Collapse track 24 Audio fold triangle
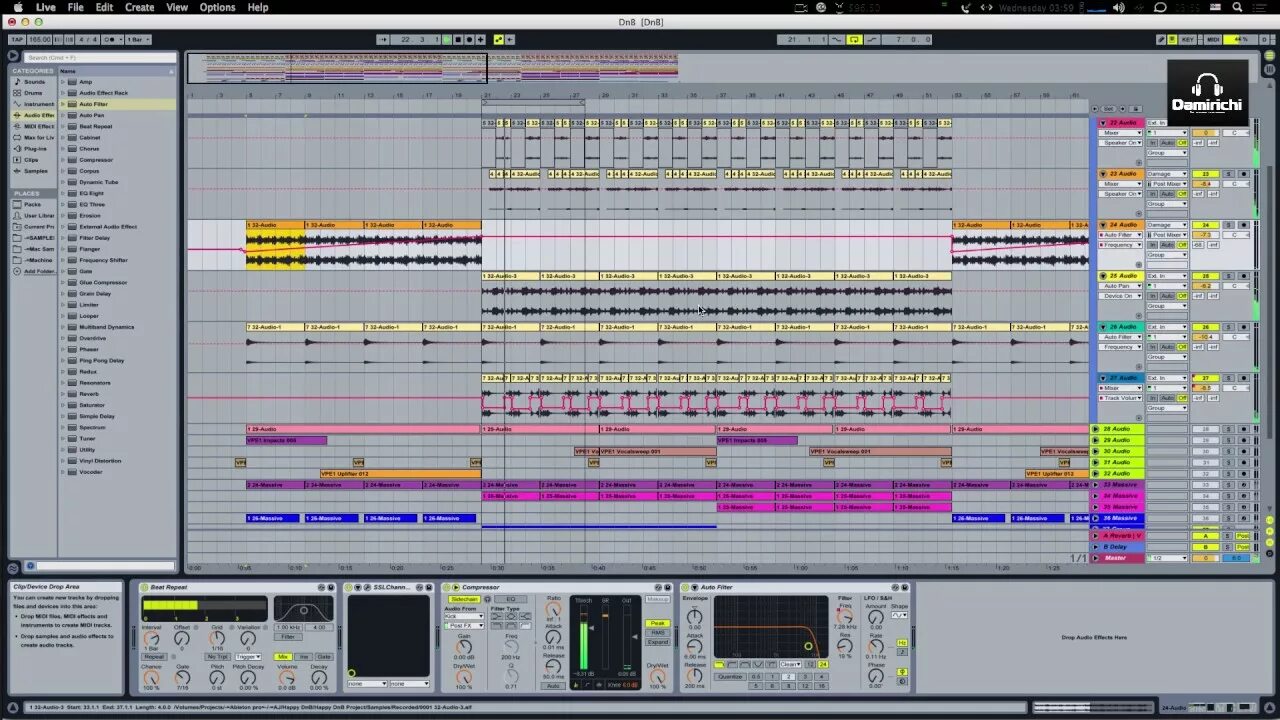Image resolution: width=1280 pixels, height=720 pixels. click(1102, 225)
